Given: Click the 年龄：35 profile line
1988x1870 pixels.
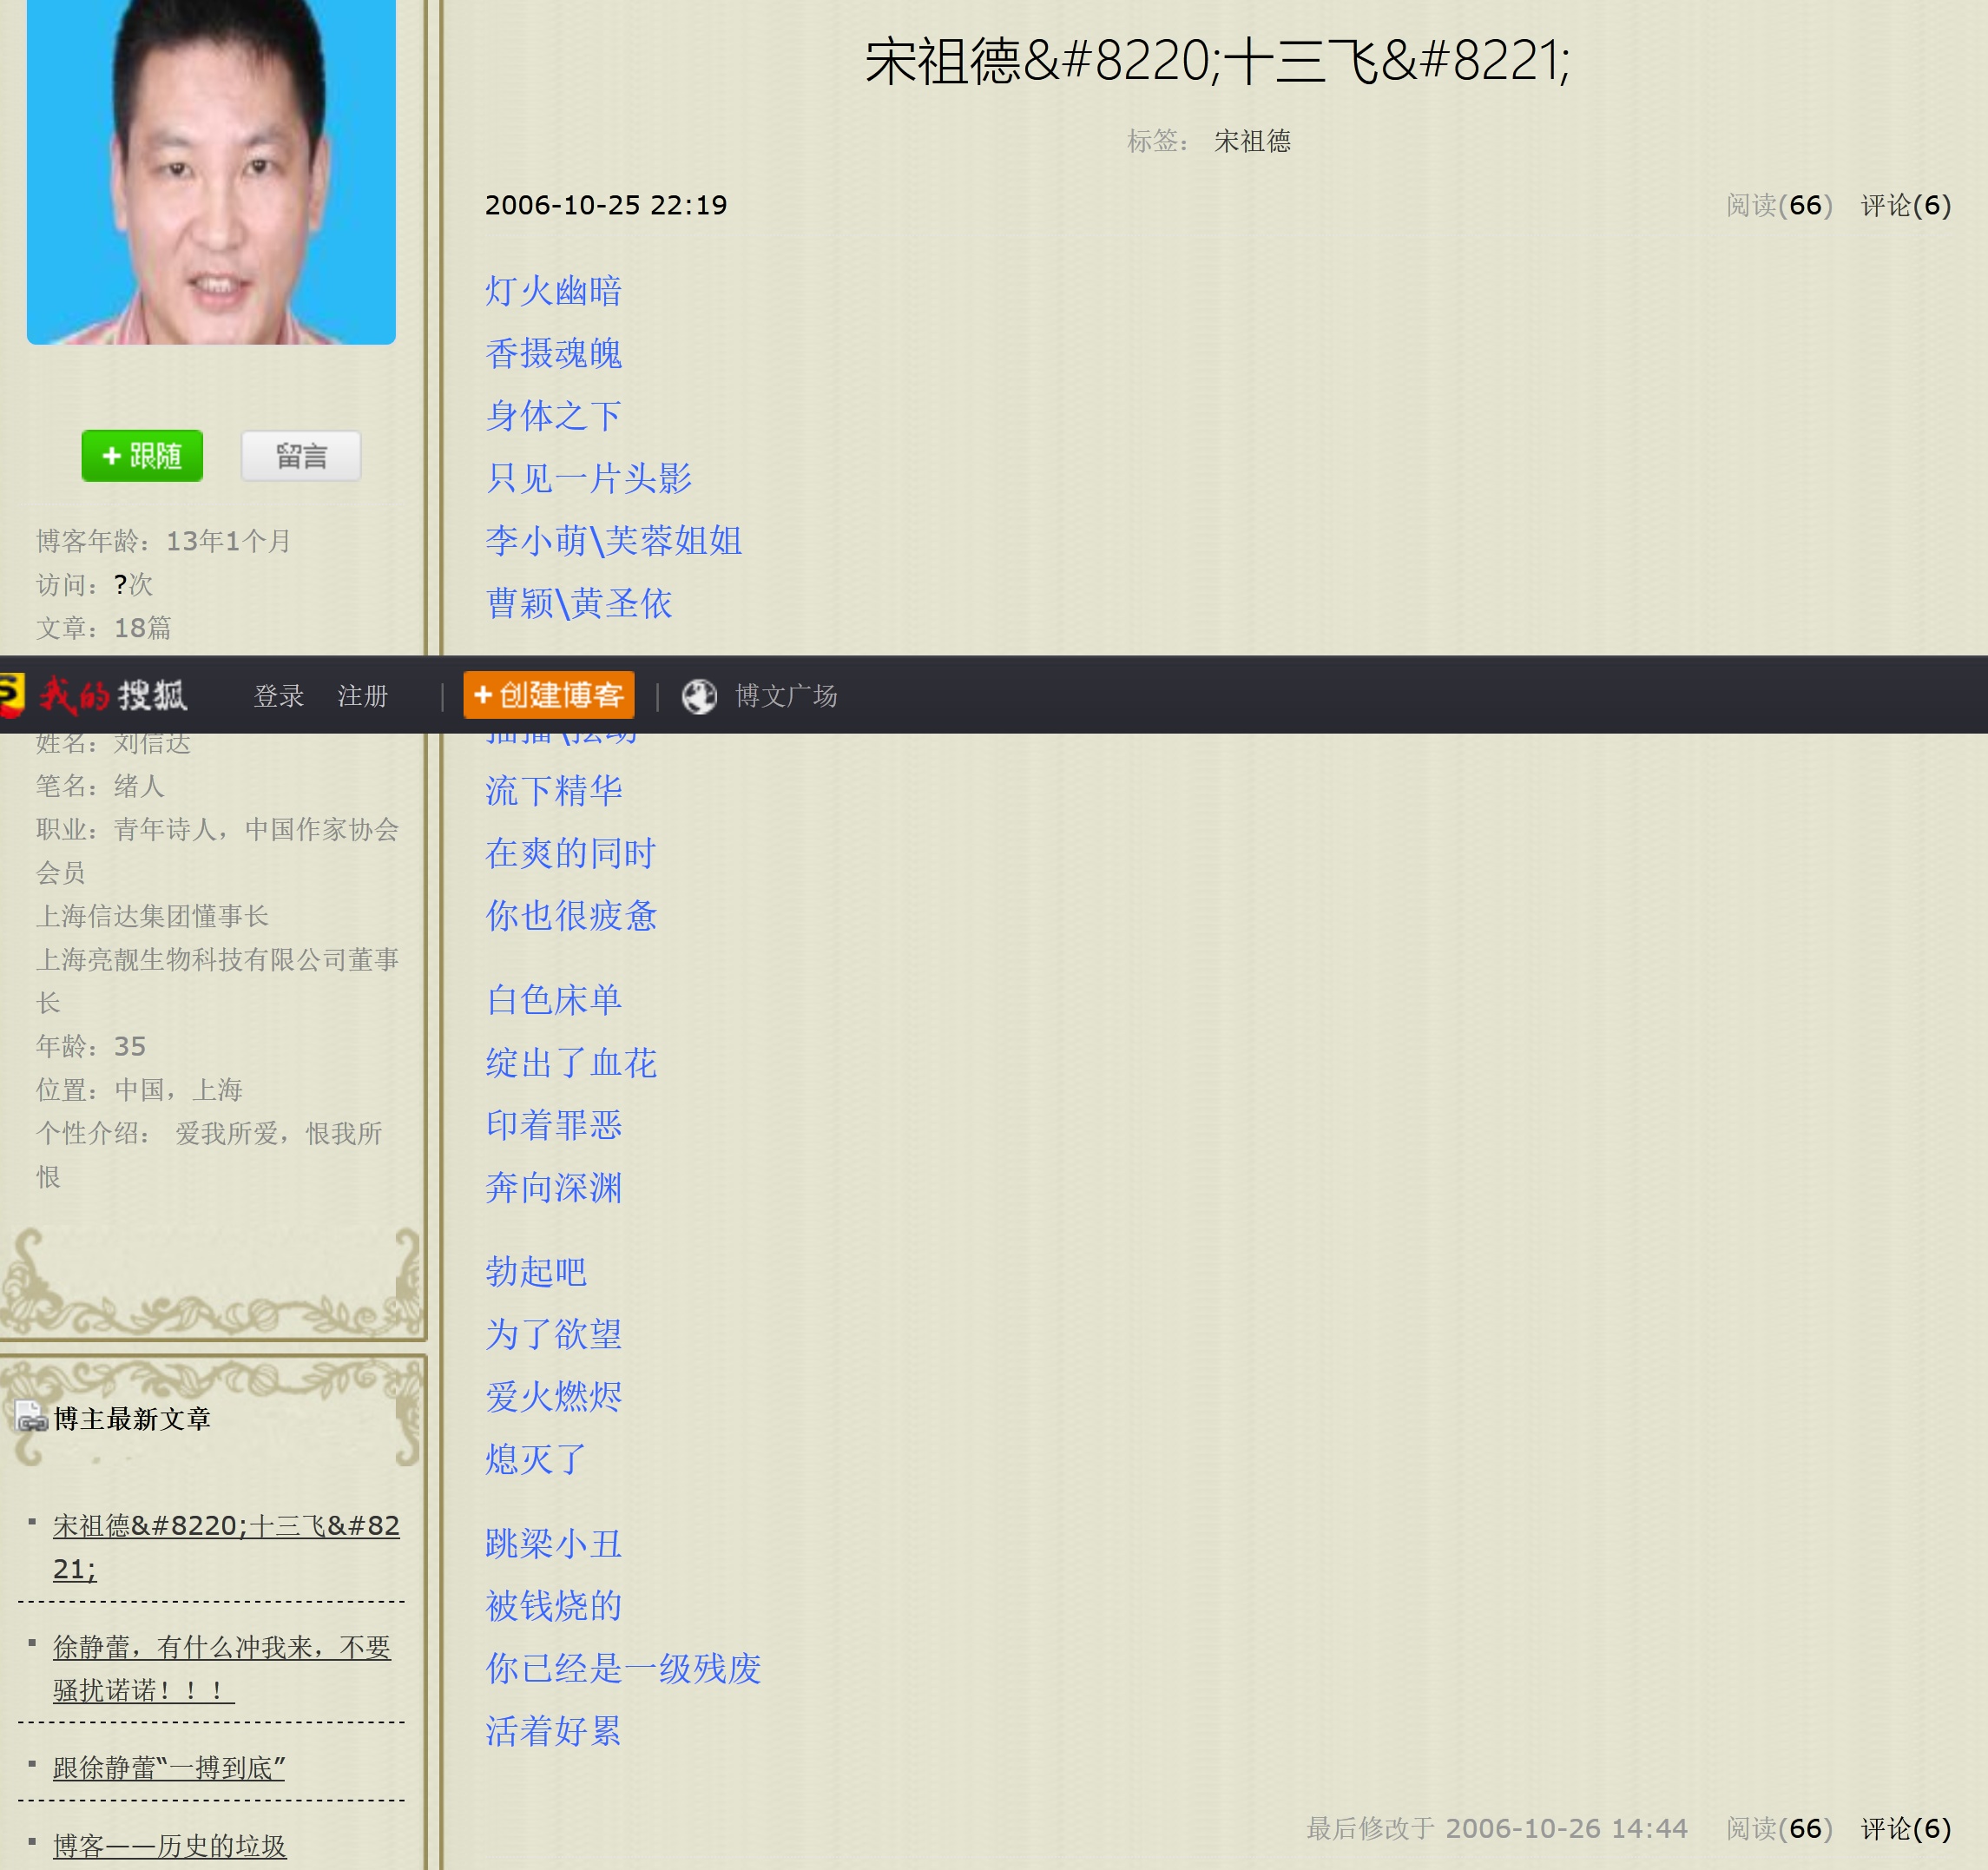Looking at the screenshot, I should click(91, 1046).
